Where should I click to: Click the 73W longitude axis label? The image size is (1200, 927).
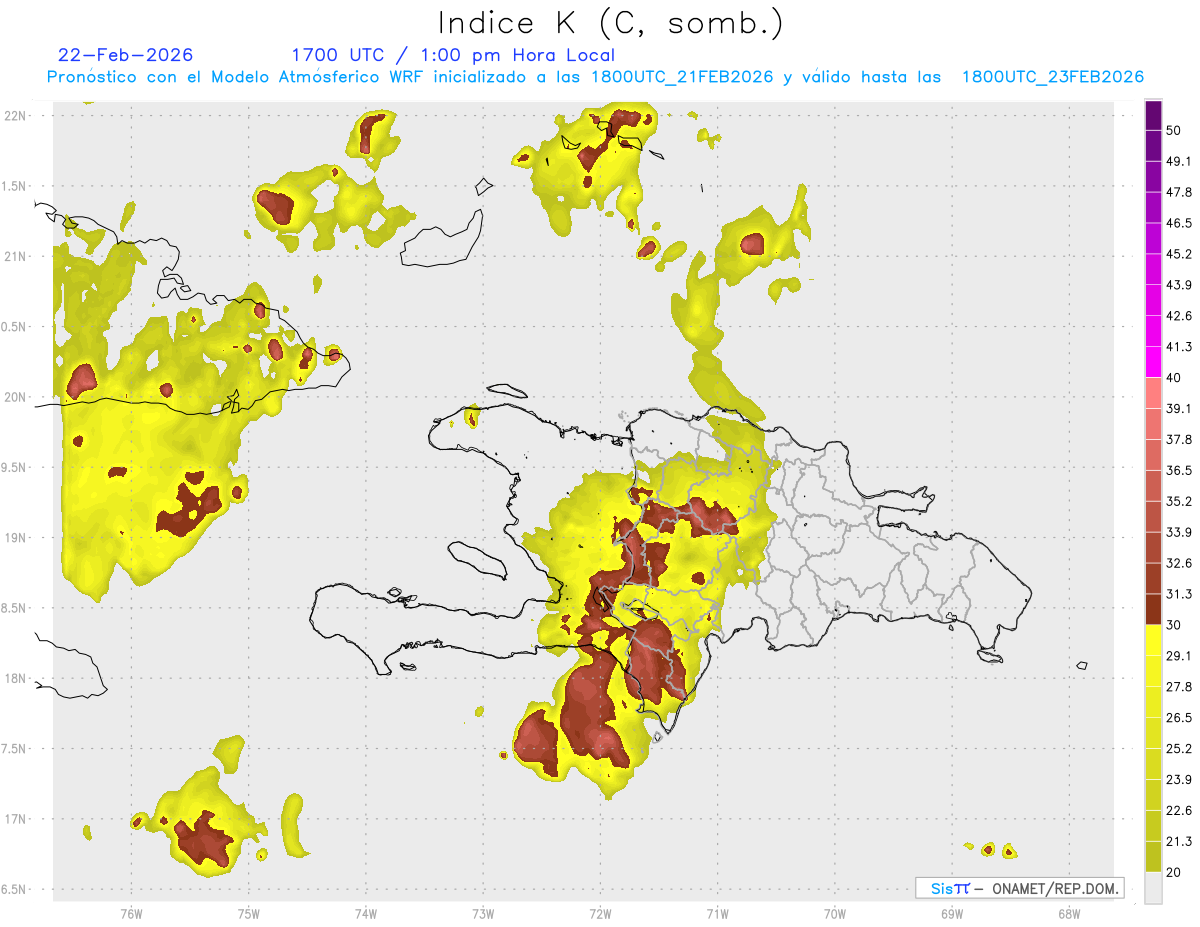click(x=483, y=913)
